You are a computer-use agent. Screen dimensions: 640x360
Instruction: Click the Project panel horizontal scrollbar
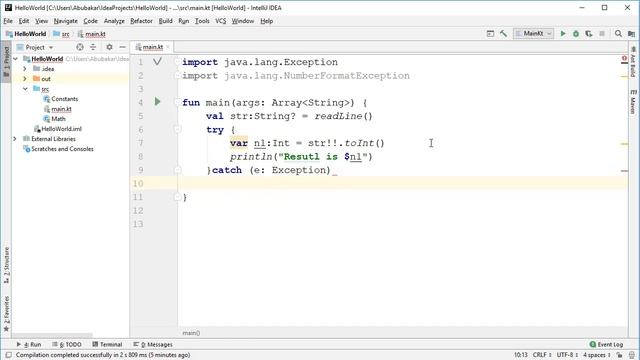(52, 336)
